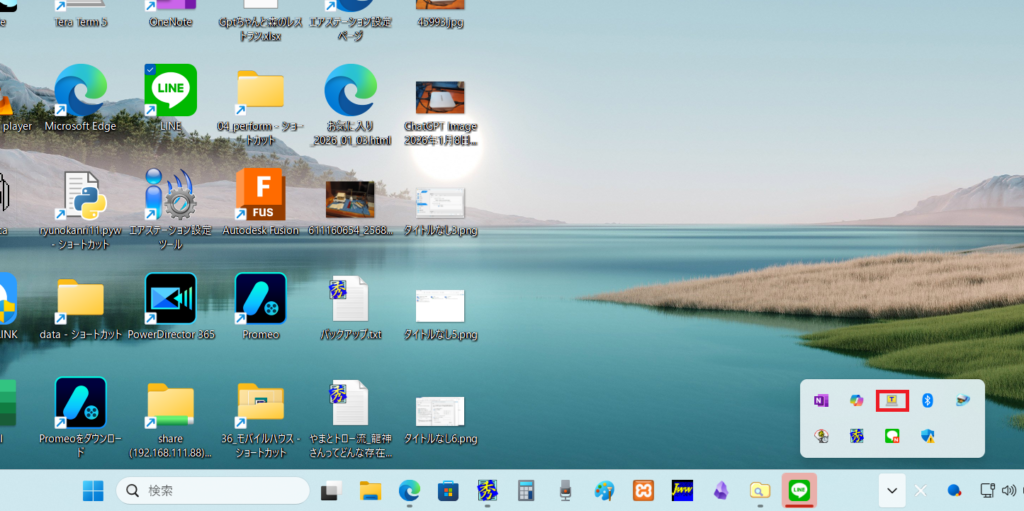Viewport: 1024px width, 511px height.
Task: Switch to the LINE app on taskbar
Action: (x=798, y=490)
